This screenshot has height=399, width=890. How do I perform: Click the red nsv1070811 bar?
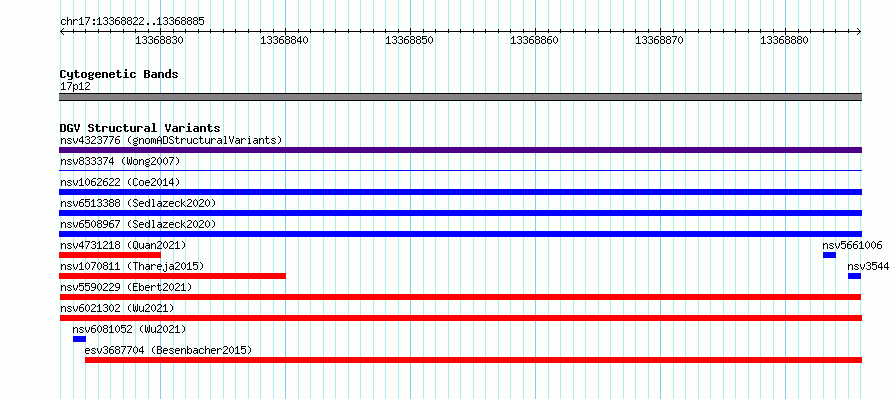pos(172,276)
